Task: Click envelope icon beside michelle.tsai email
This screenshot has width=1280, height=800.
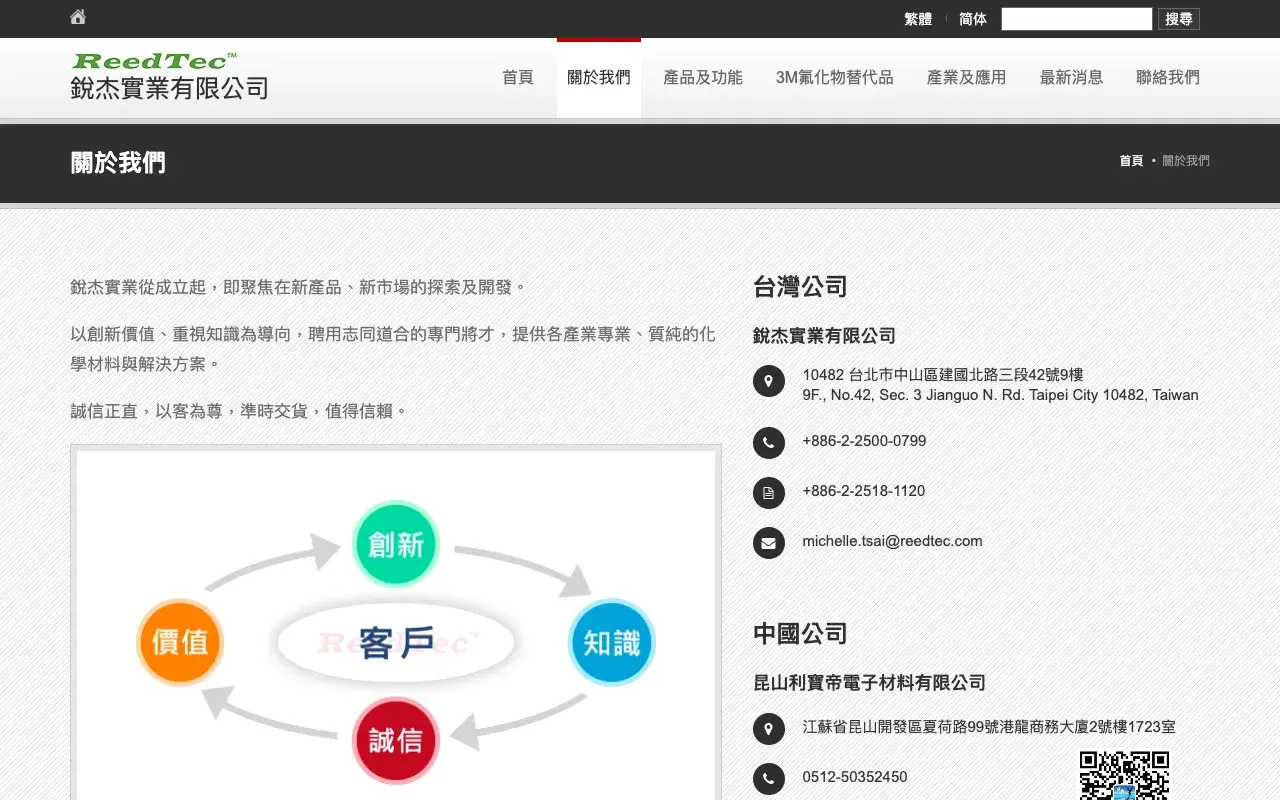Action: (x=768, y=542)
